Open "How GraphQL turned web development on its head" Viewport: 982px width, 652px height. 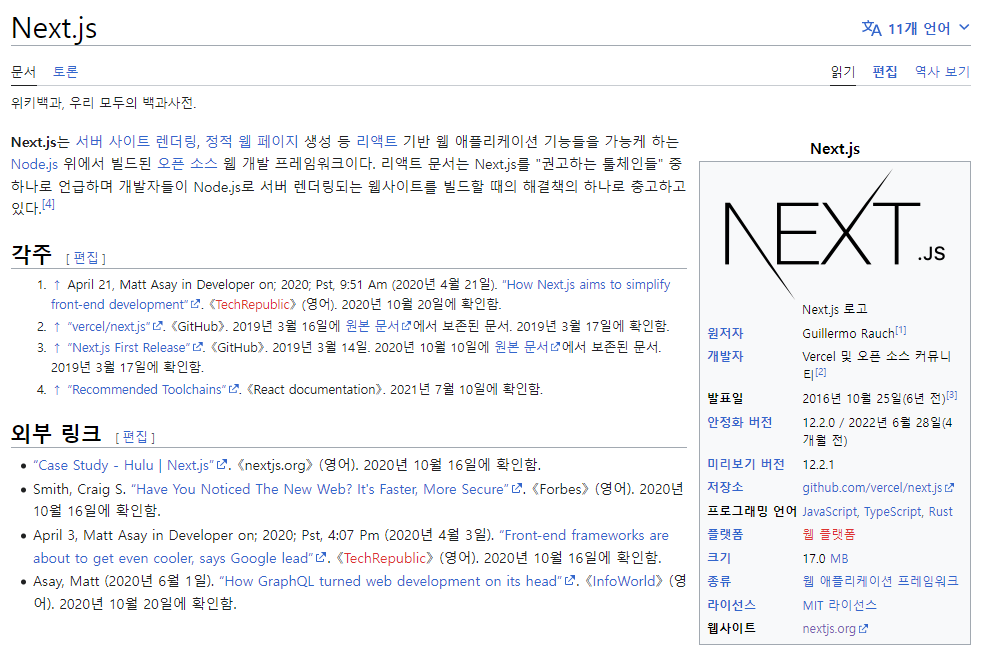tap(398, 581)
